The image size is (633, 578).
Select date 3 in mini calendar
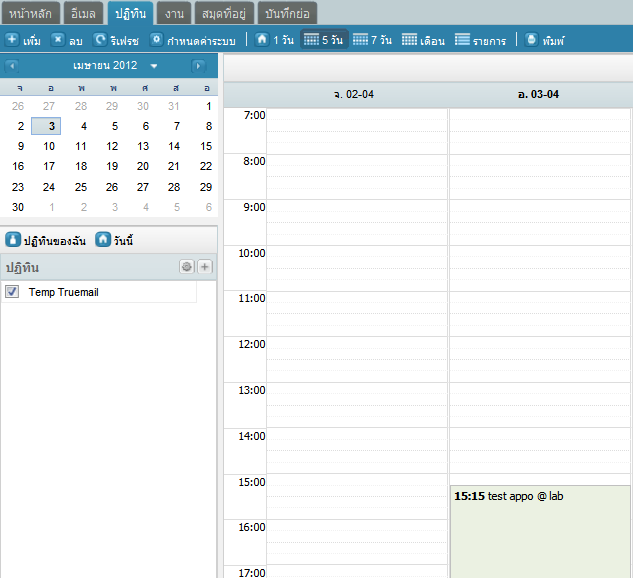[x=46, y=126]
